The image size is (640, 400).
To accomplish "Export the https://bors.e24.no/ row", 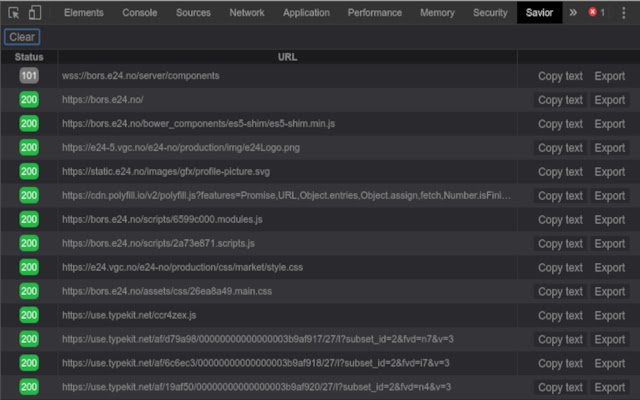I will 609,100.
